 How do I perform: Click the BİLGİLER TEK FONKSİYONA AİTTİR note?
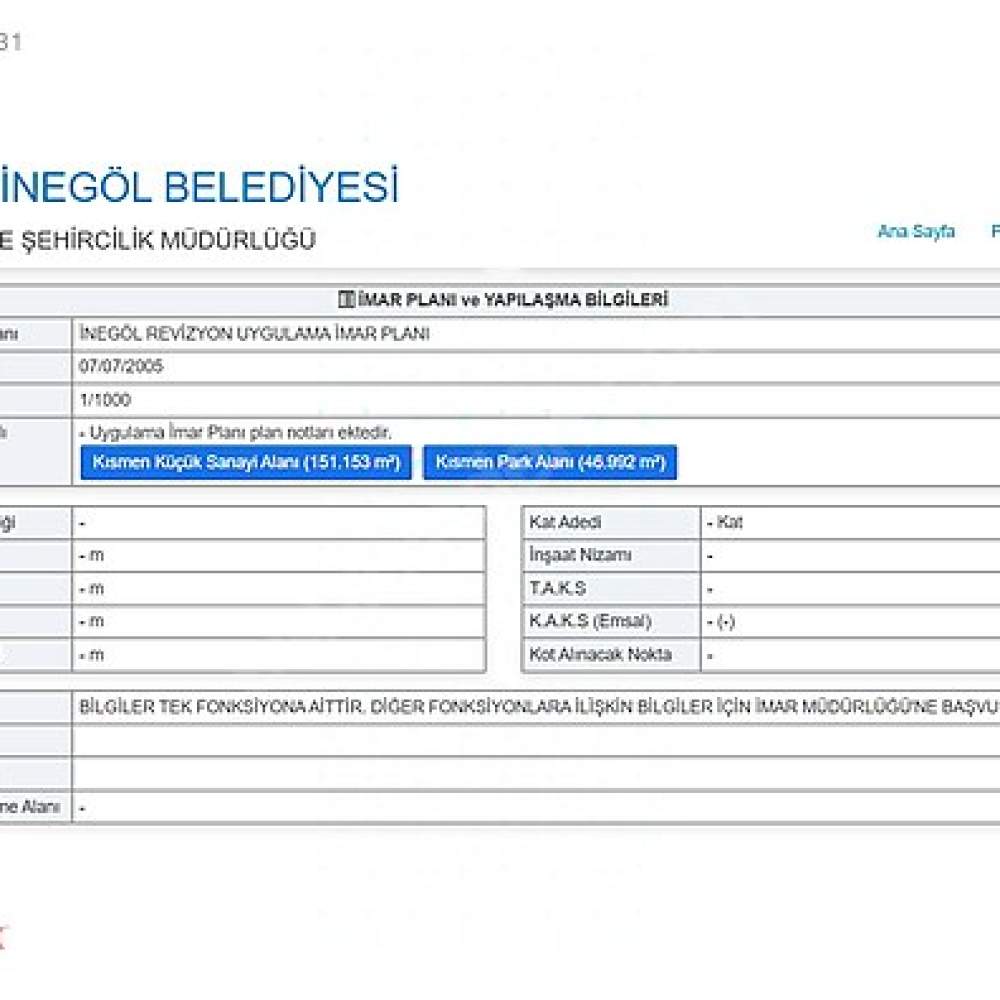pos(539,706)
